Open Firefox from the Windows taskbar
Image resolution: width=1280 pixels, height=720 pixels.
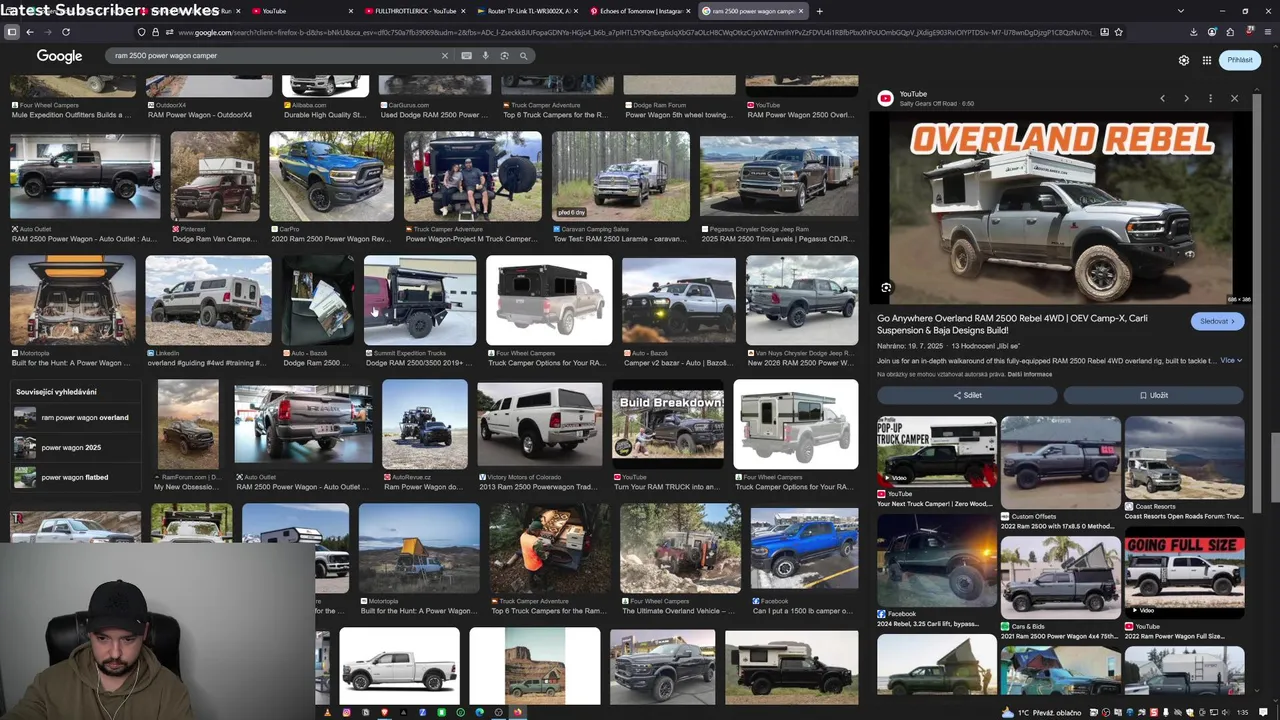click(517, 712)
